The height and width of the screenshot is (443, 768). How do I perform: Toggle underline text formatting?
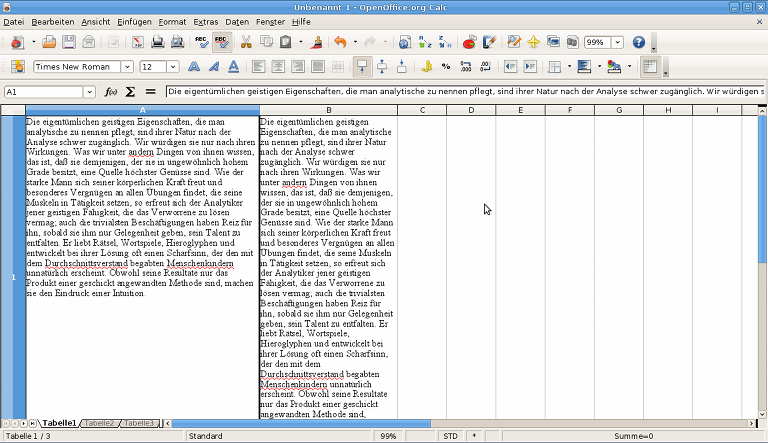pos(232,67)
